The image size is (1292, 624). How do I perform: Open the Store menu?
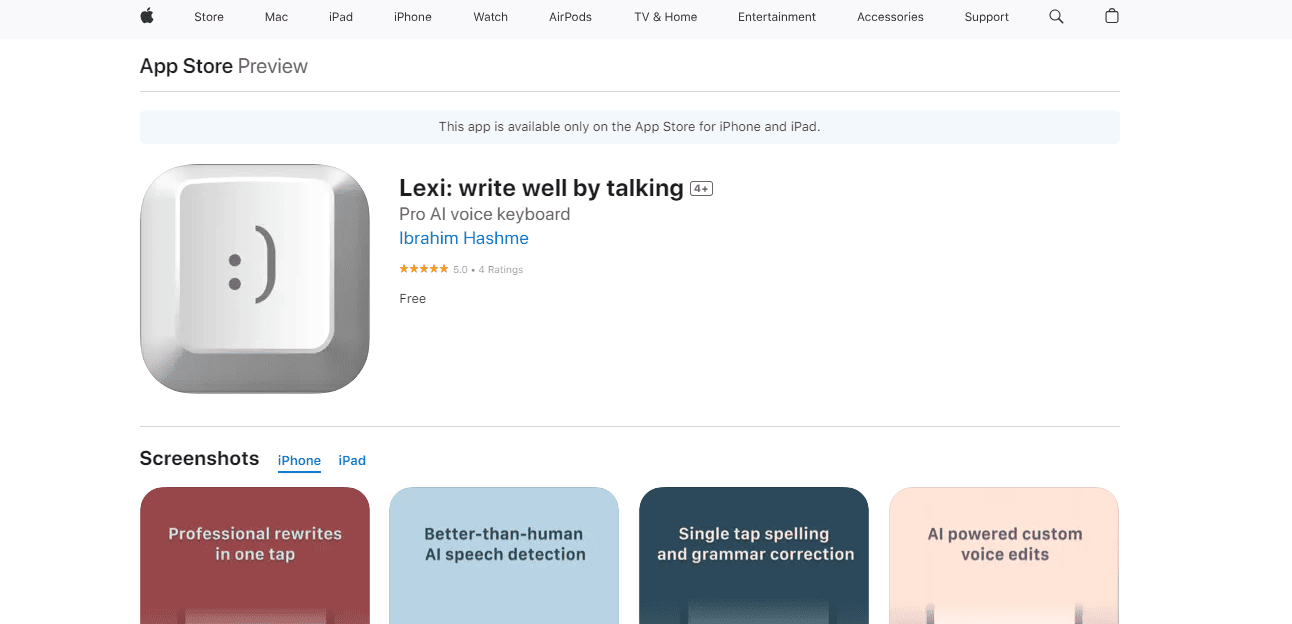pos(209,17)
